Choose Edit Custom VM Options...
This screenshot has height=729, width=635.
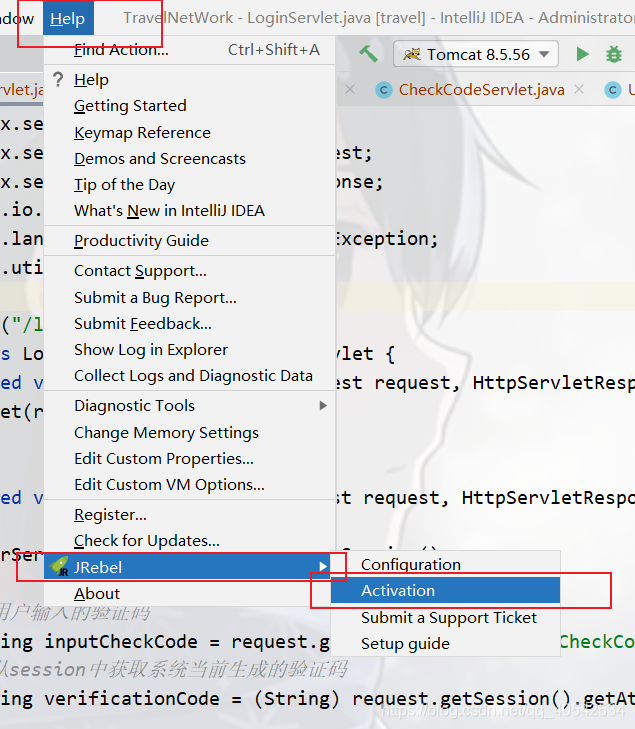click(x=190, y=484)
